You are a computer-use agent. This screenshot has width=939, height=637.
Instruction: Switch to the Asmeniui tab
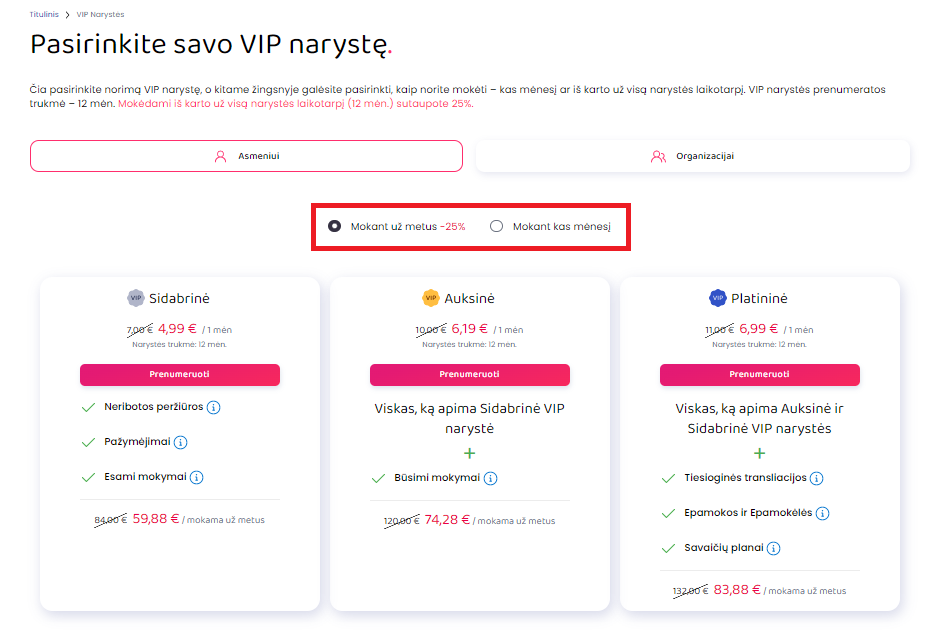coord(246,156)
